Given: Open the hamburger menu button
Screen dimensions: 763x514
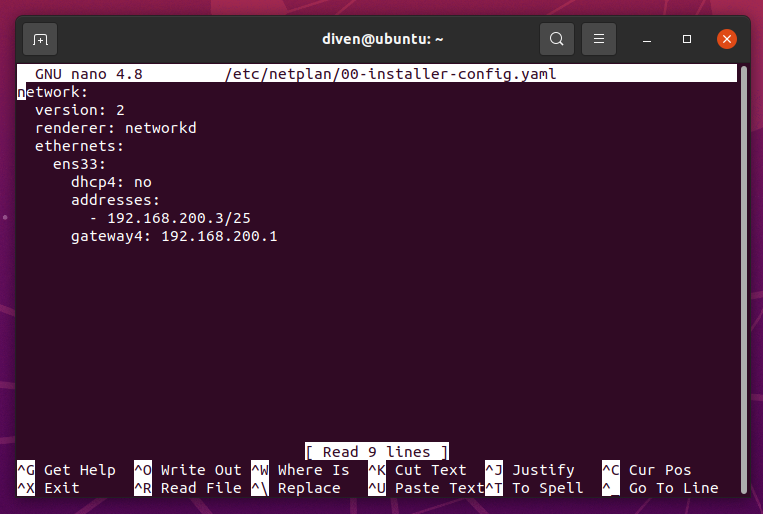Looking at the screenshot, I should point(599,40).
